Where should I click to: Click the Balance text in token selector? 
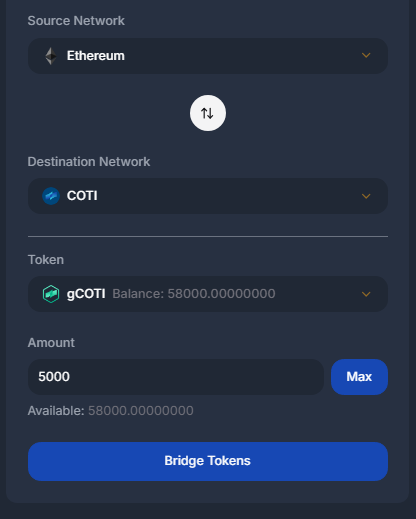pos(194,294)
